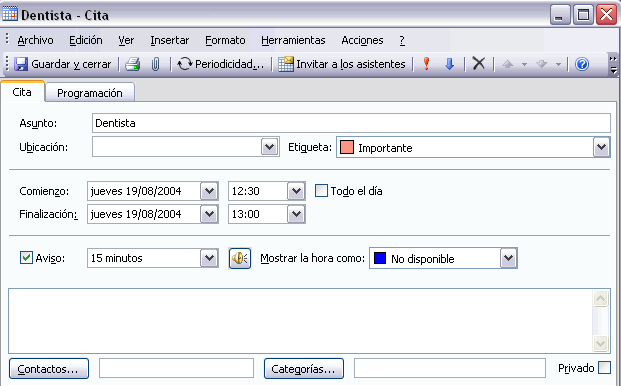Click the Finalización date field
Screen dimensions: 621x386
144,214
